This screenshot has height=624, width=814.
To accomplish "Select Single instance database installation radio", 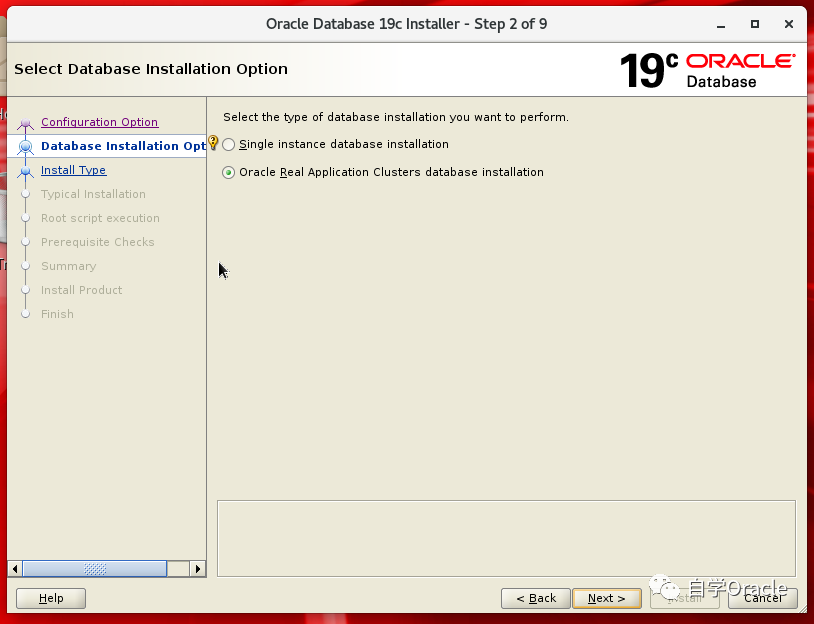I will [228, 144].
